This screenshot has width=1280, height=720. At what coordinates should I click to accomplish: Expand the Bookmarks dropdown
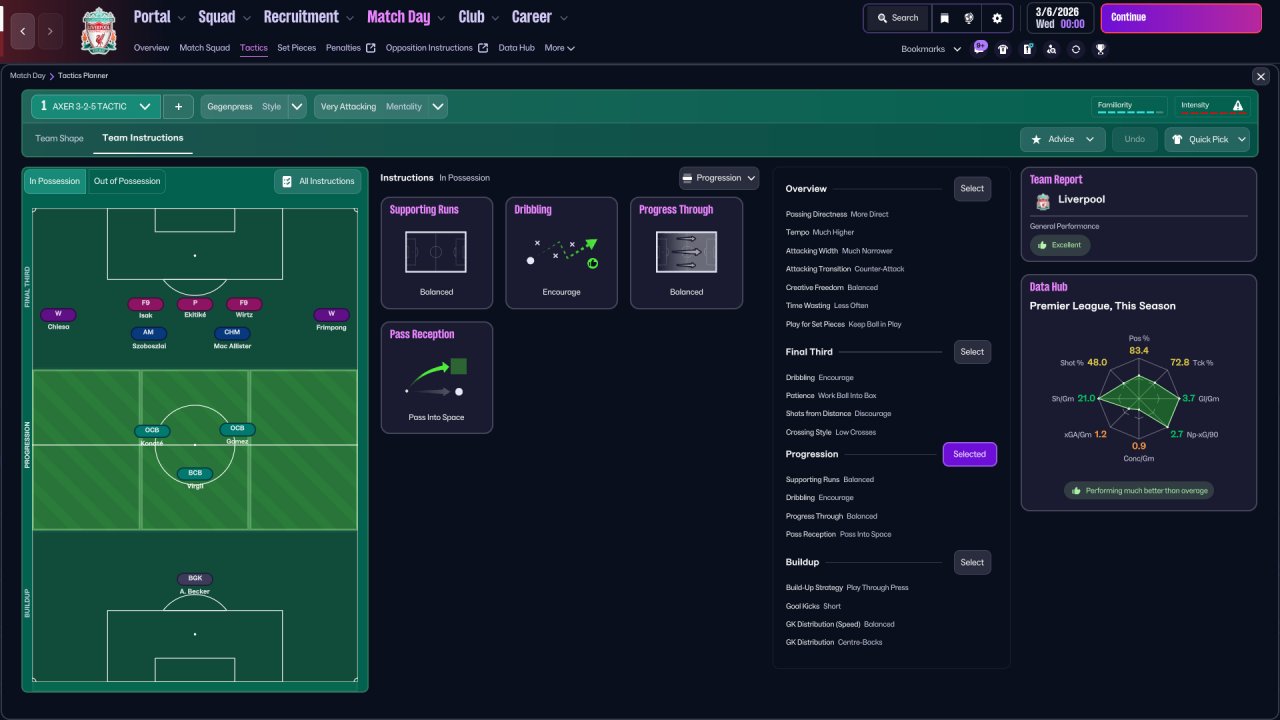pyautogui.click(x=931, y=49)
